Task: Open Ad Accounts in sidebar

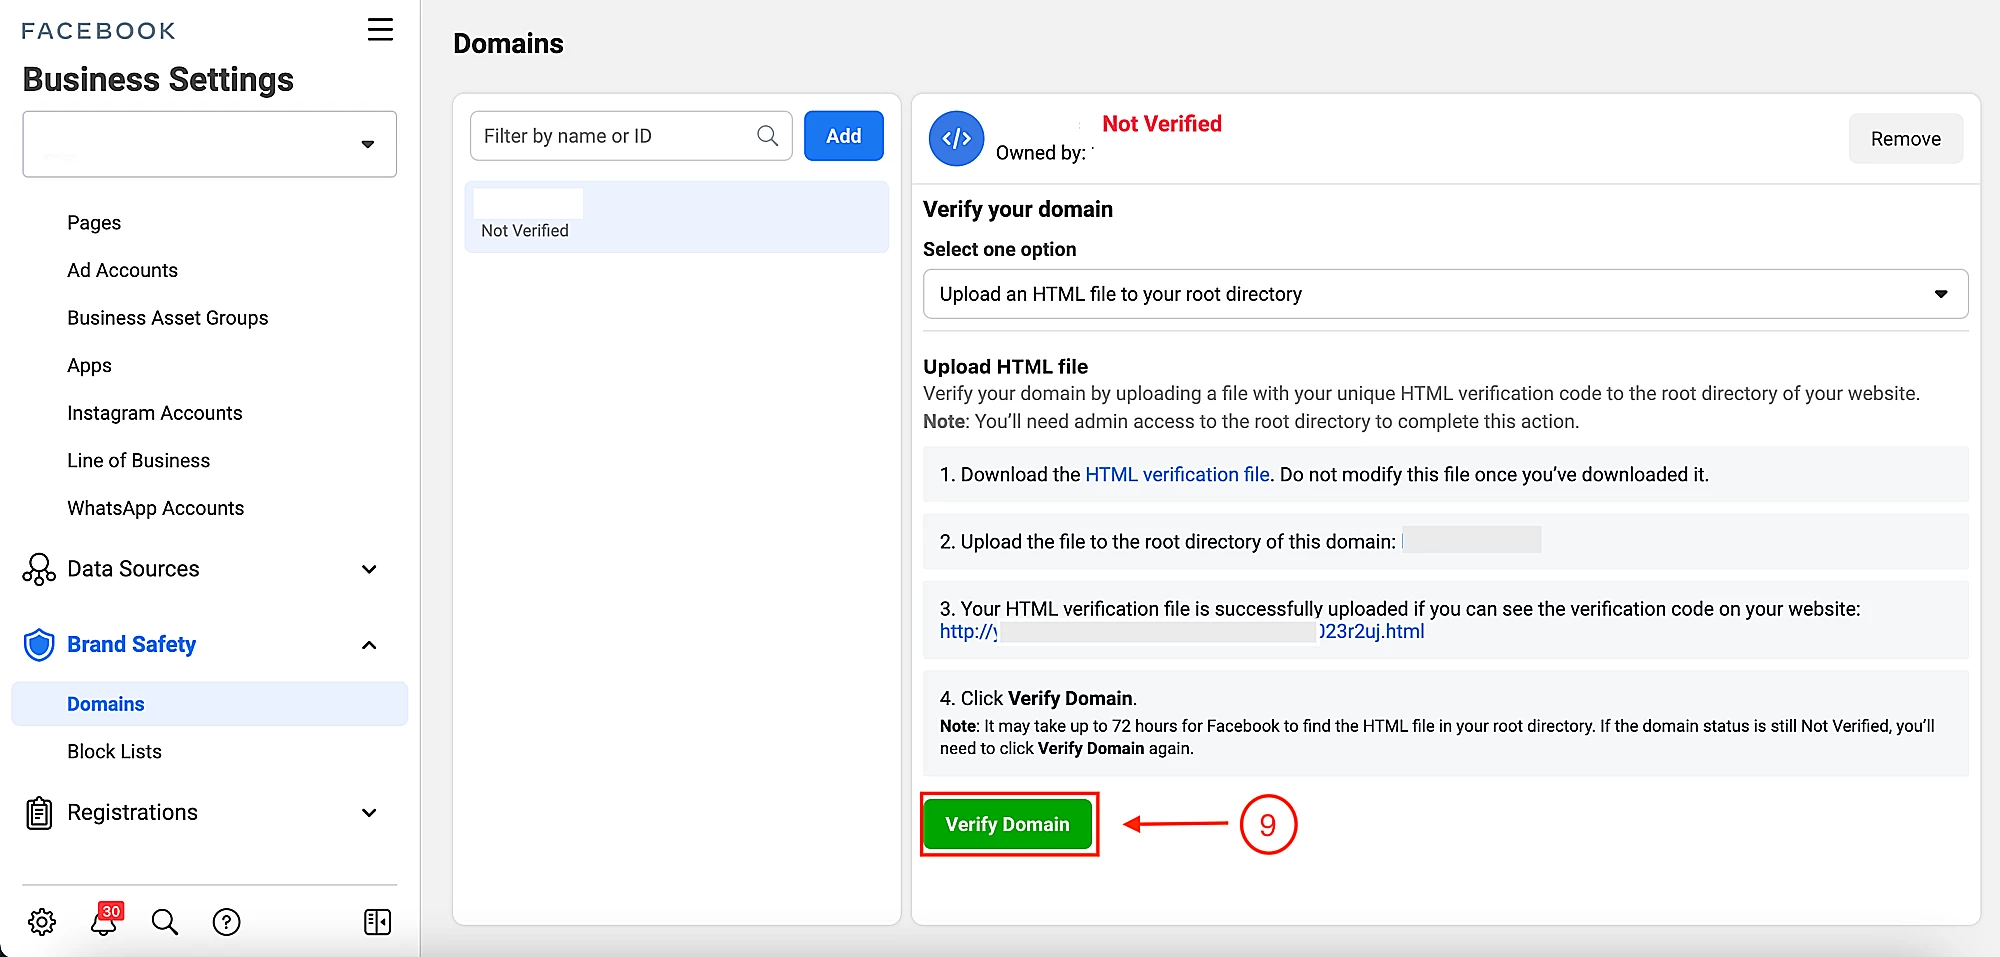Action: (122, 271)
